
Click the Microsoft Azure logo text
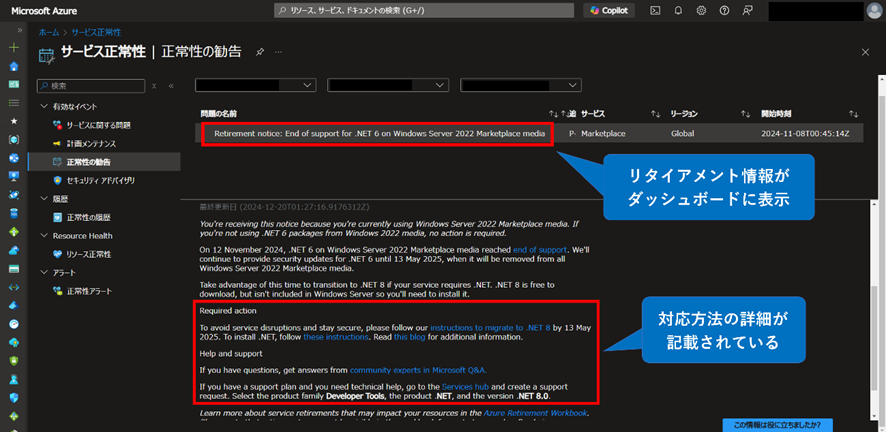click(45, 11)
